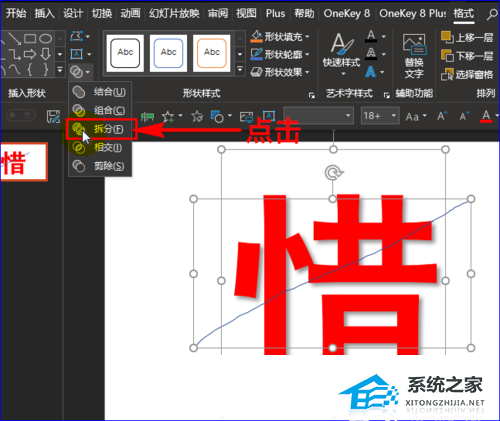Viewport: 500px width, 421px height.
Task: Apply the blue outline Abc style
Action: [168, 53]
